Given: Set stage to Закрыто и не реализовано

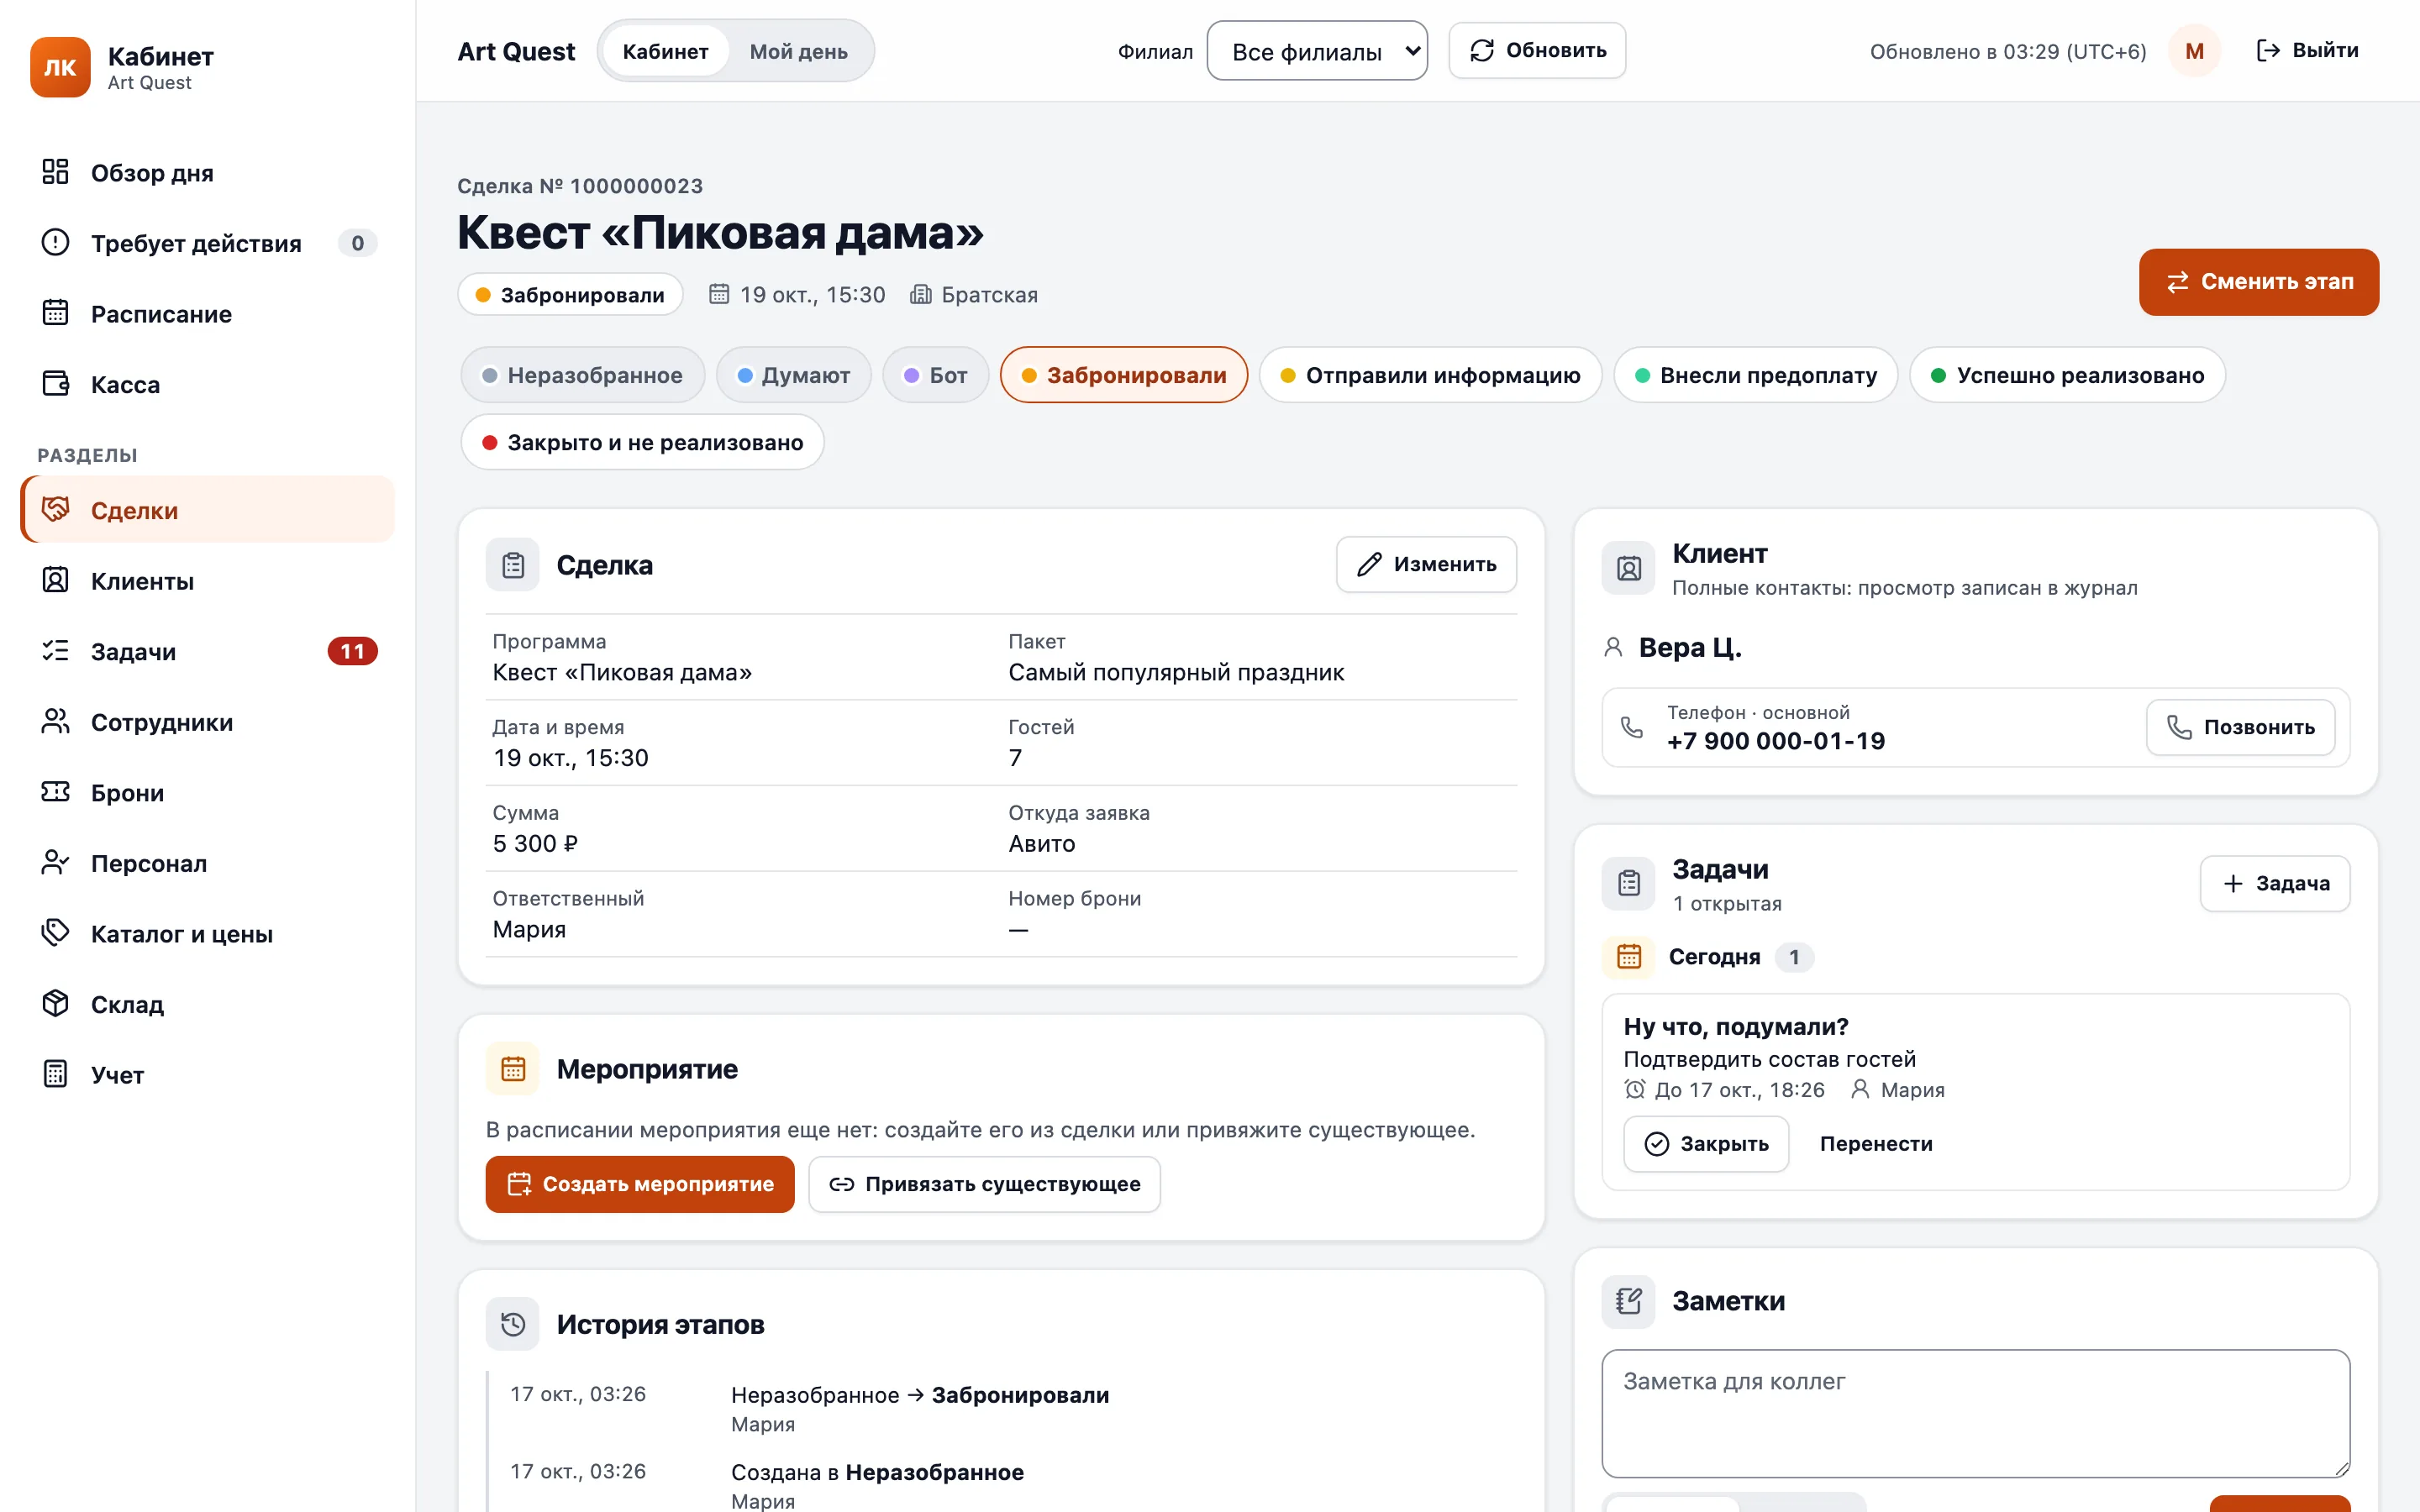Looking at the screenshot, I should [643, 442].
